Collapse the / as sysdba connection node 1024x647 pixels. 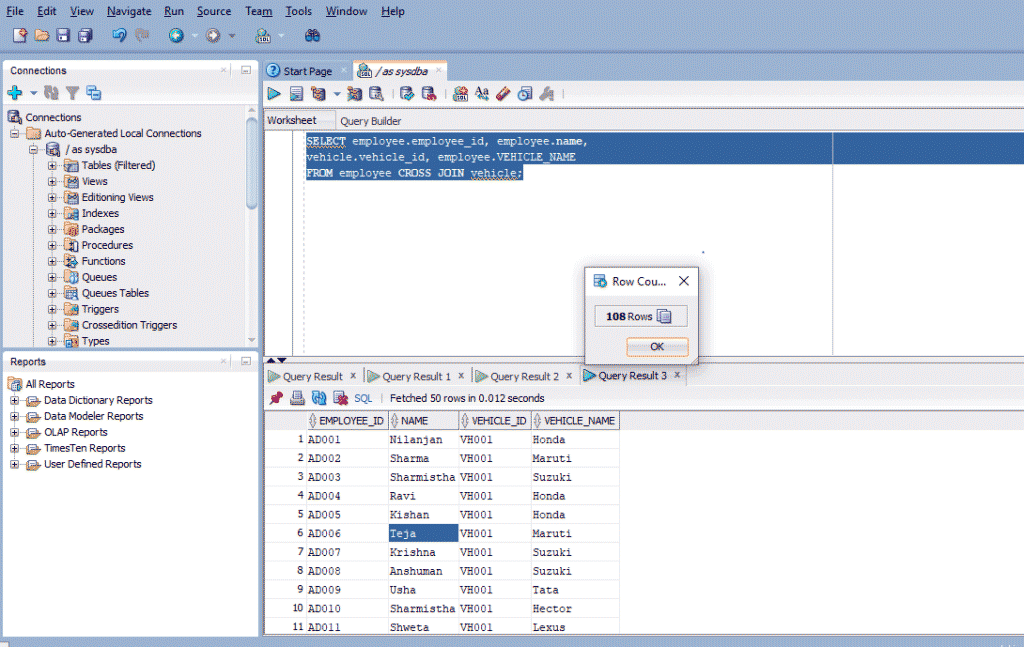(33, 150)
